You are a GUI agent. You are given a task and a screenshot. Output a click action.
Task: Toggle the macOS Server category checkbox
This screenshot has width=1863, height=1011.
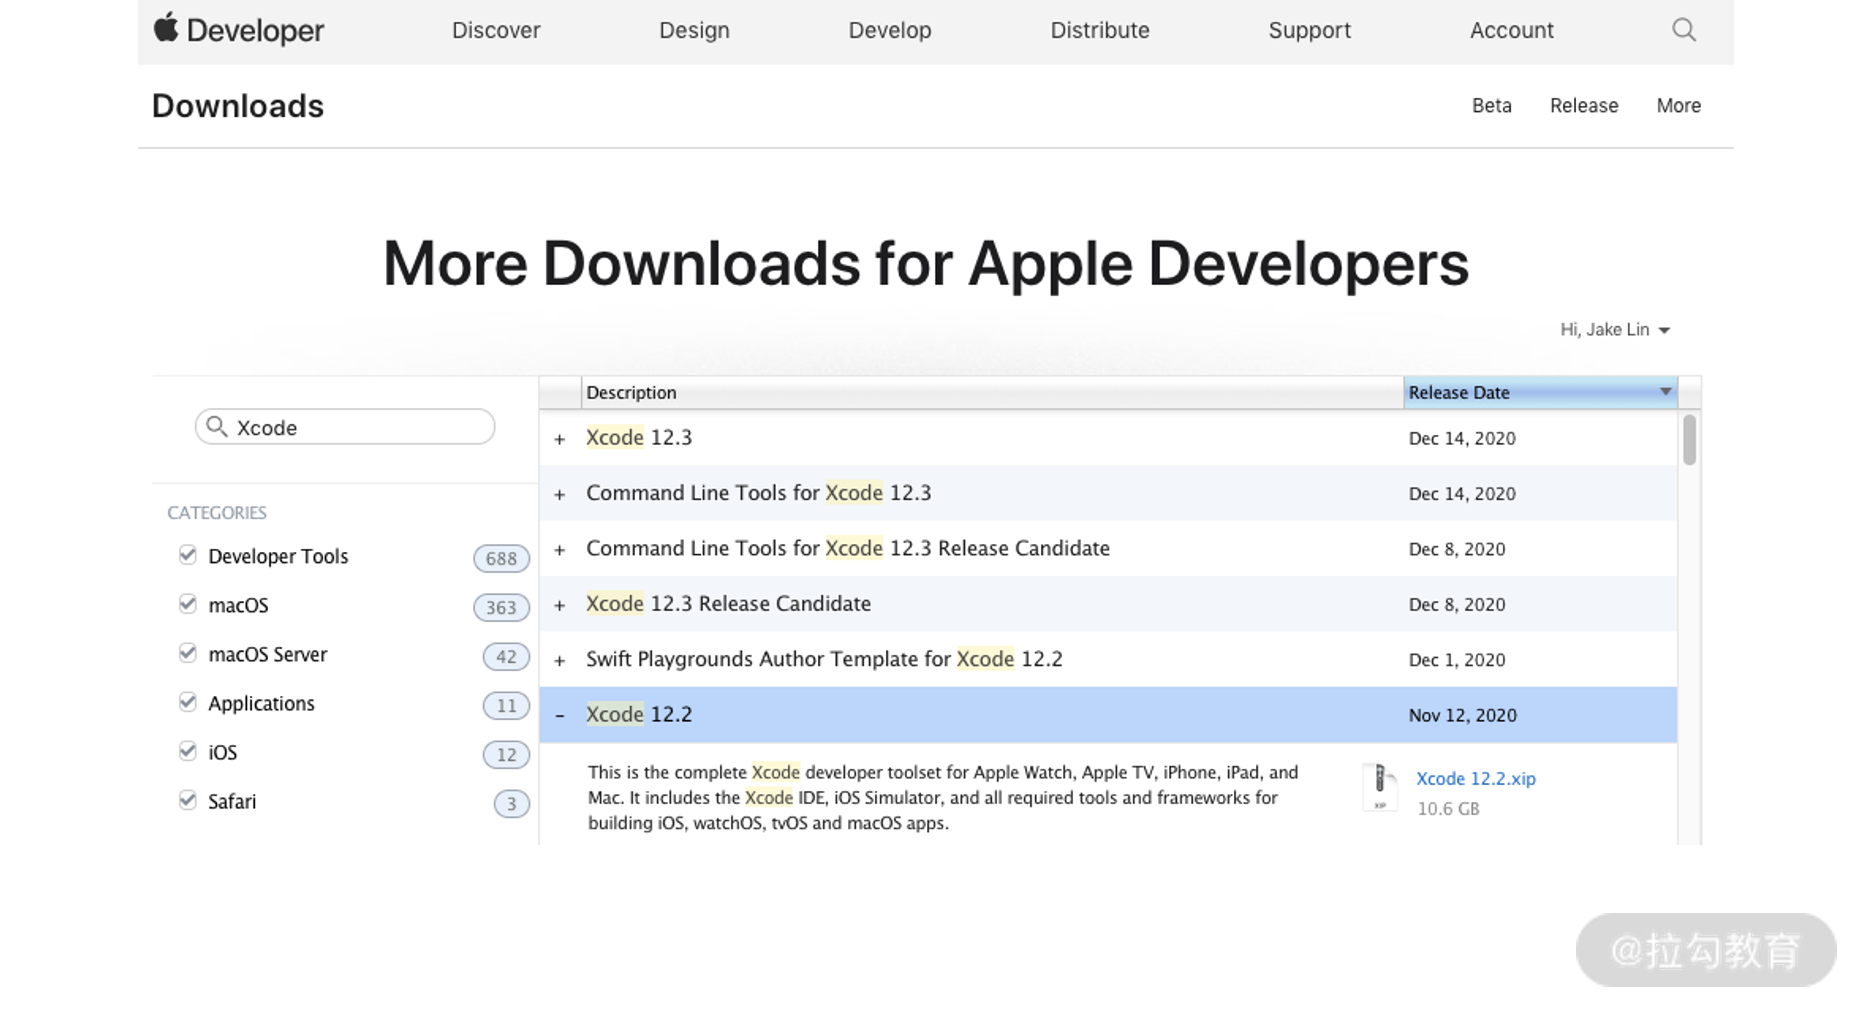(187, 653)
